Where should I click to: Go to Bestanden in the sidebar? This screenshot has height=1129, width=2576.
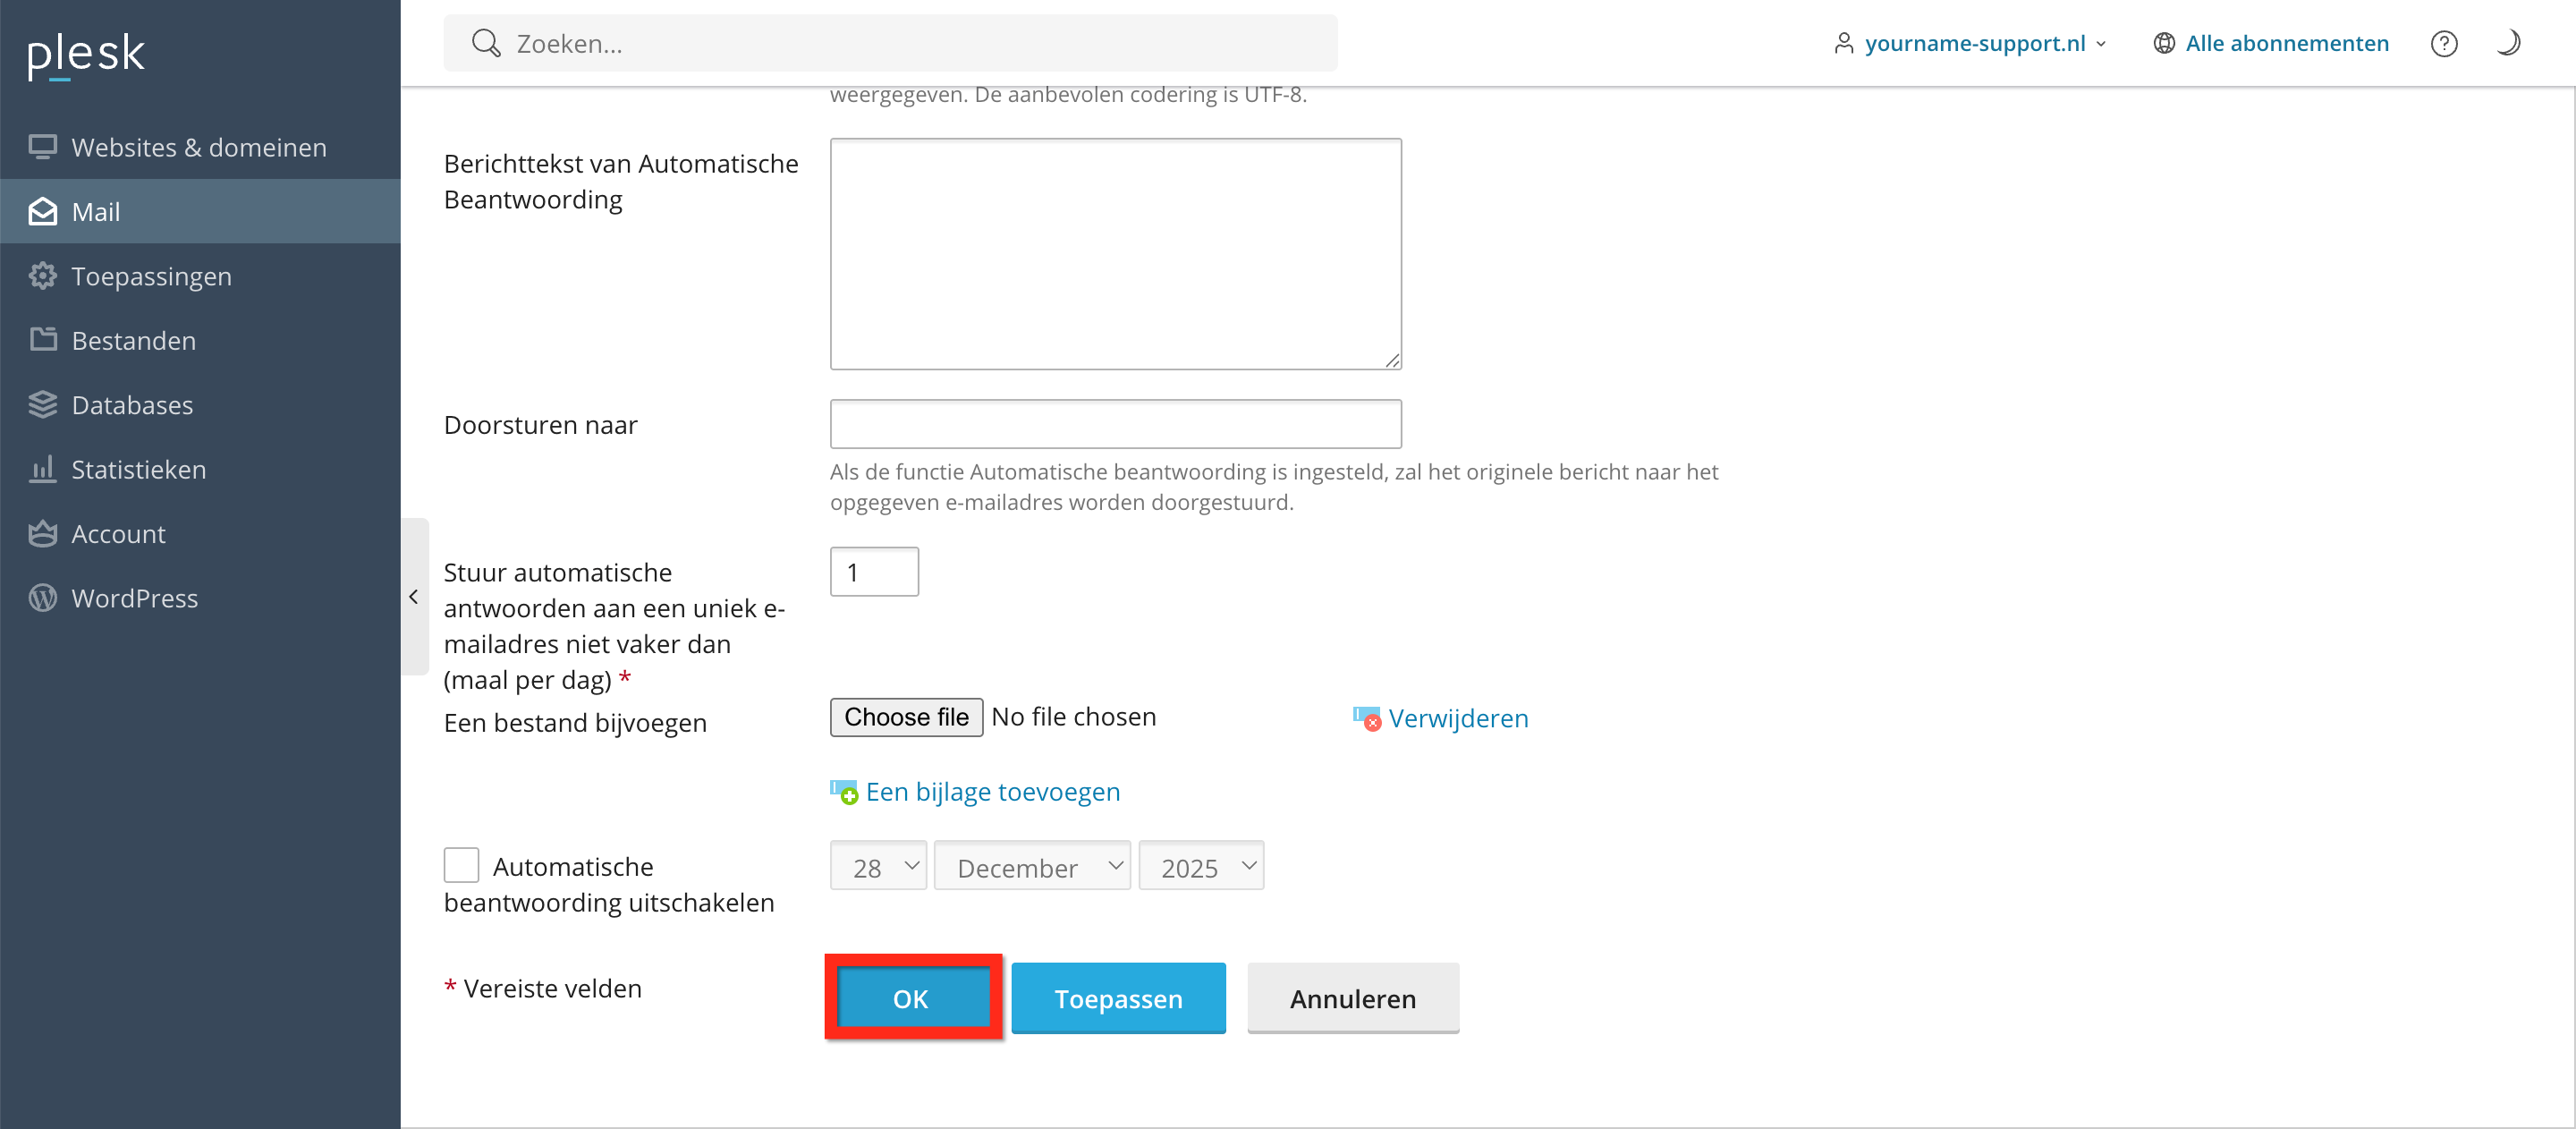(x=133, y=340)
